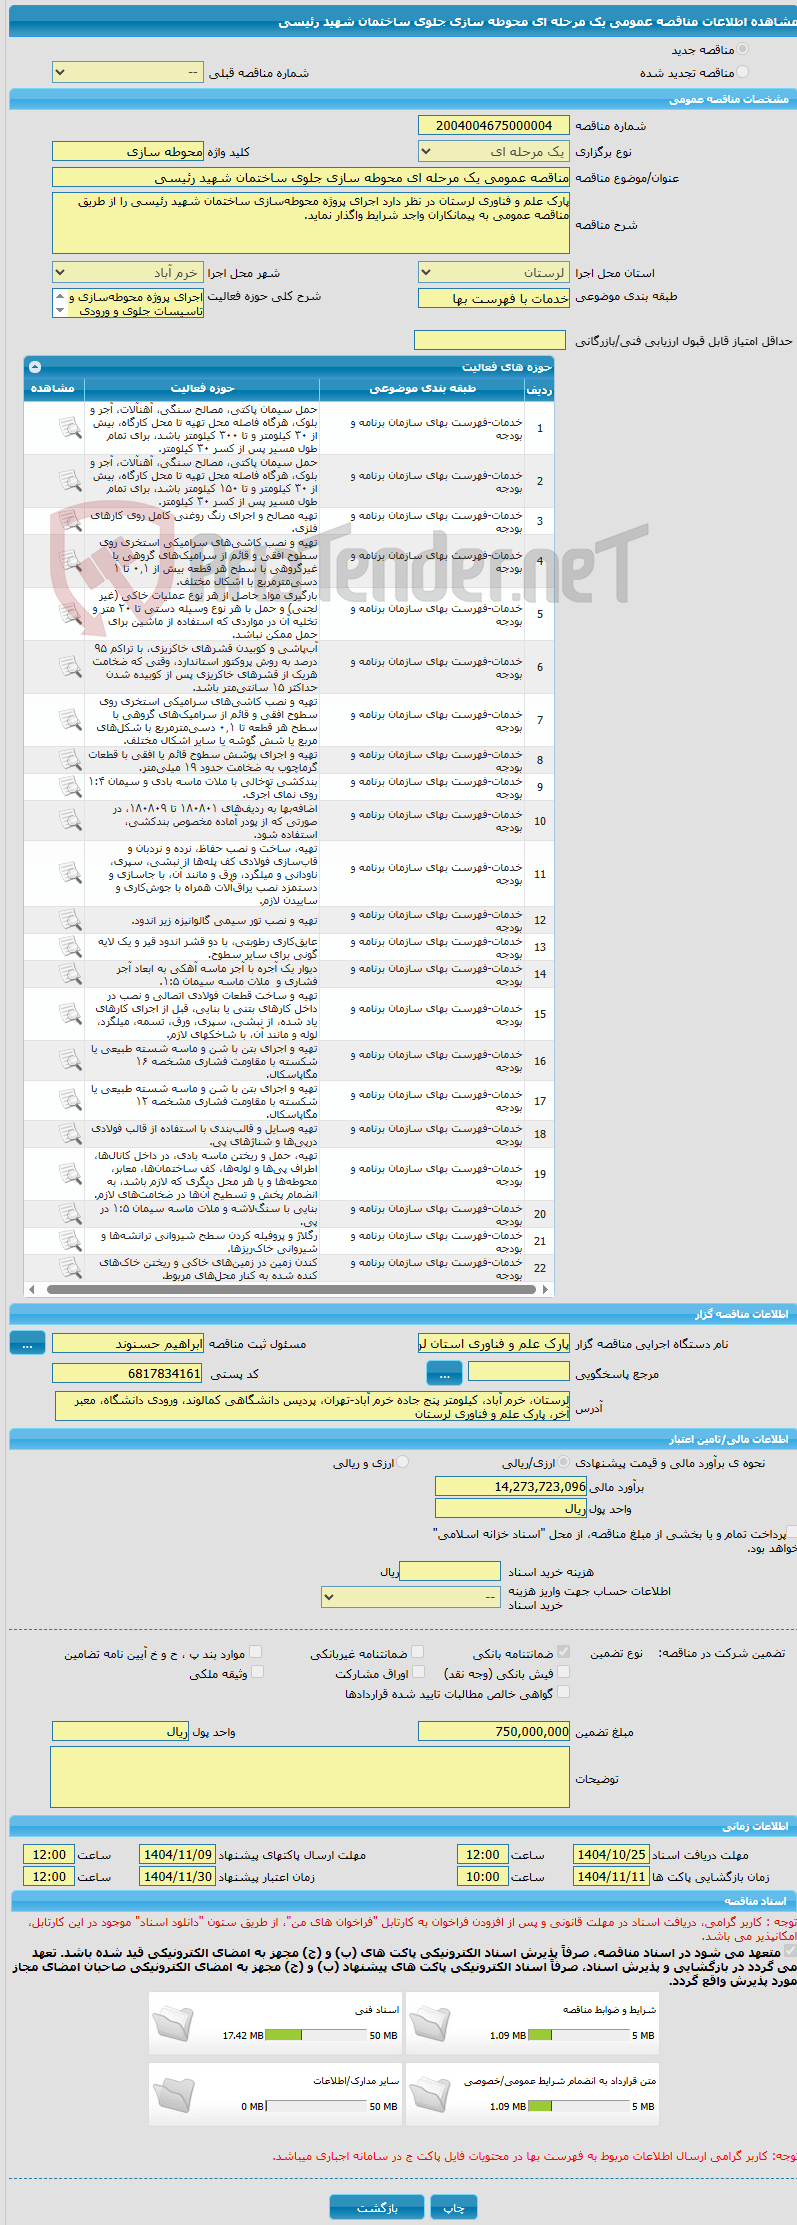Open the view icon in activity row 11
The image size is (797, 2225).
pyautogui.click(x=69, y=874)
